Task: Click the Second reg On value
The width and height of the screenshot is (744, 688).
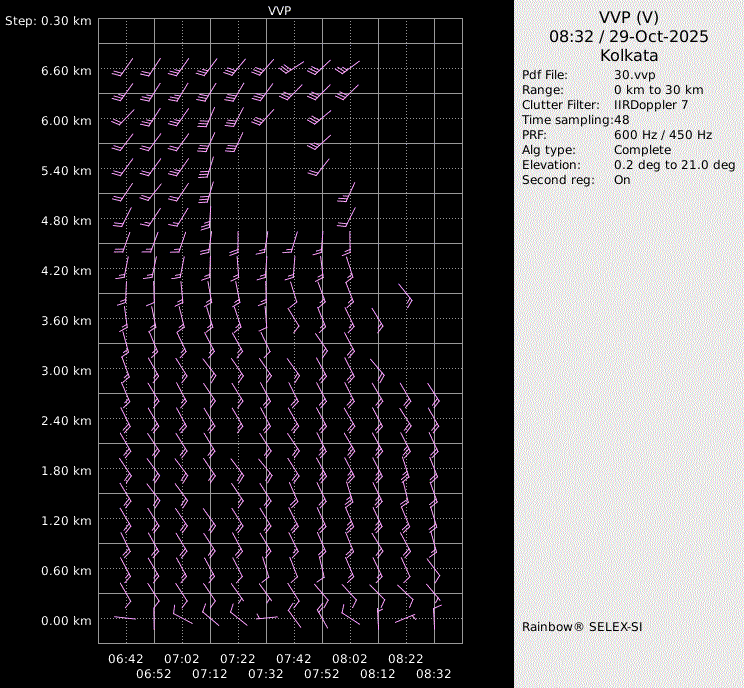Action: 622,180
